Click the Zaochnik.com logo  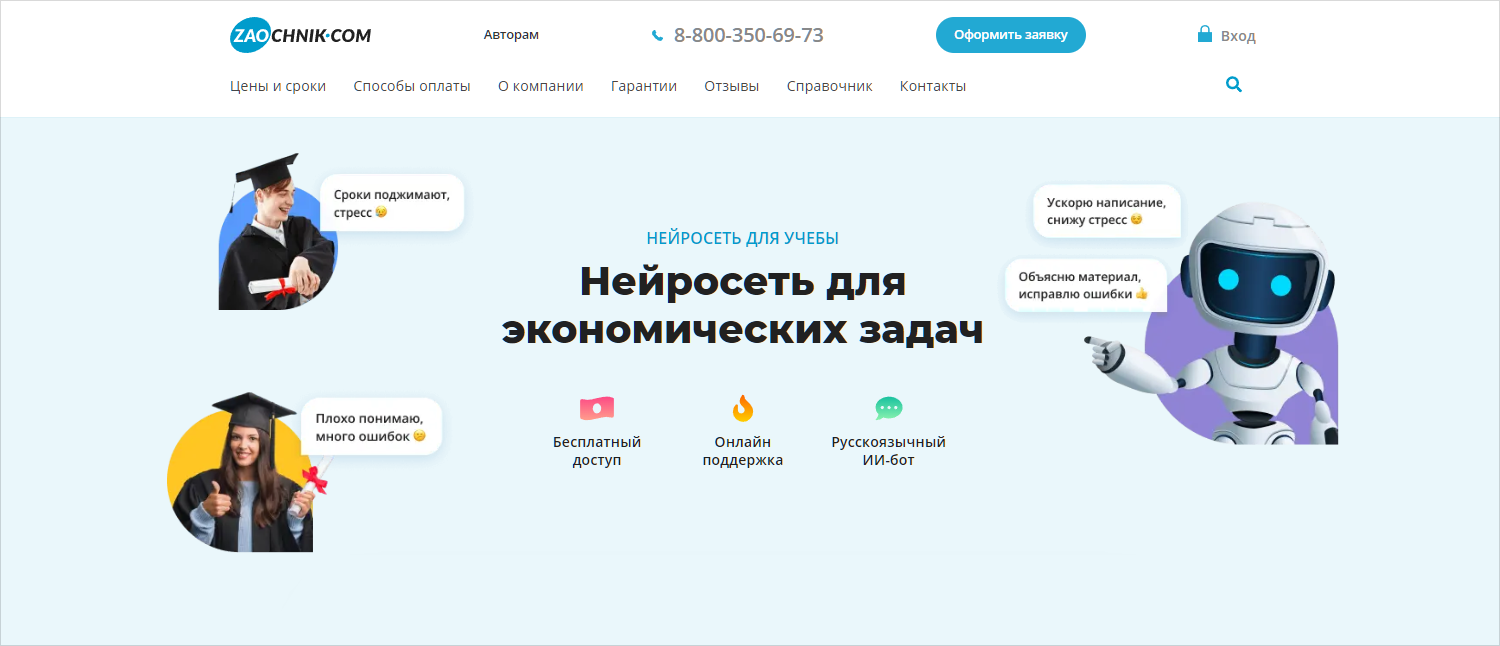[x=300, y=36]
